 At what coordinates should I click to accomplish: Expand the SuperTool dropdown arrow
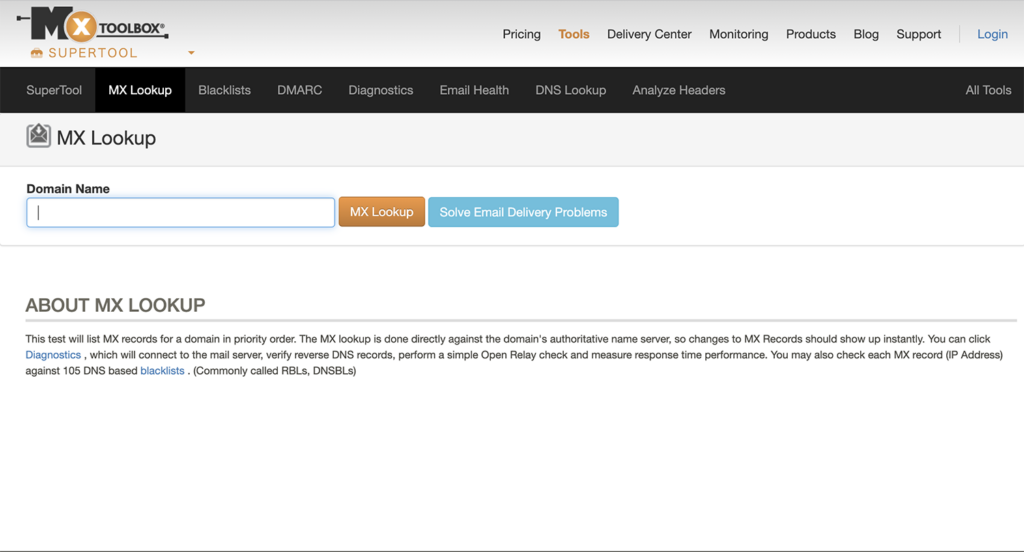tap(191, 53)
